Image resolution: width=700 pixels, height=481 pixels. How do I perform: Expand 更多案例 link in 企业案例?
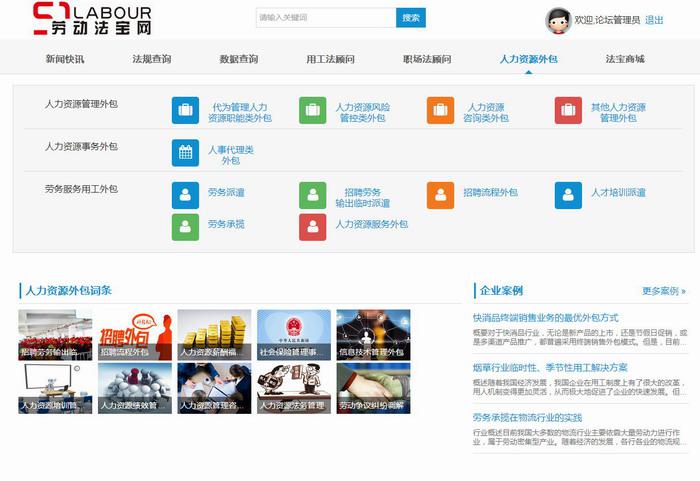pos(664,291)
